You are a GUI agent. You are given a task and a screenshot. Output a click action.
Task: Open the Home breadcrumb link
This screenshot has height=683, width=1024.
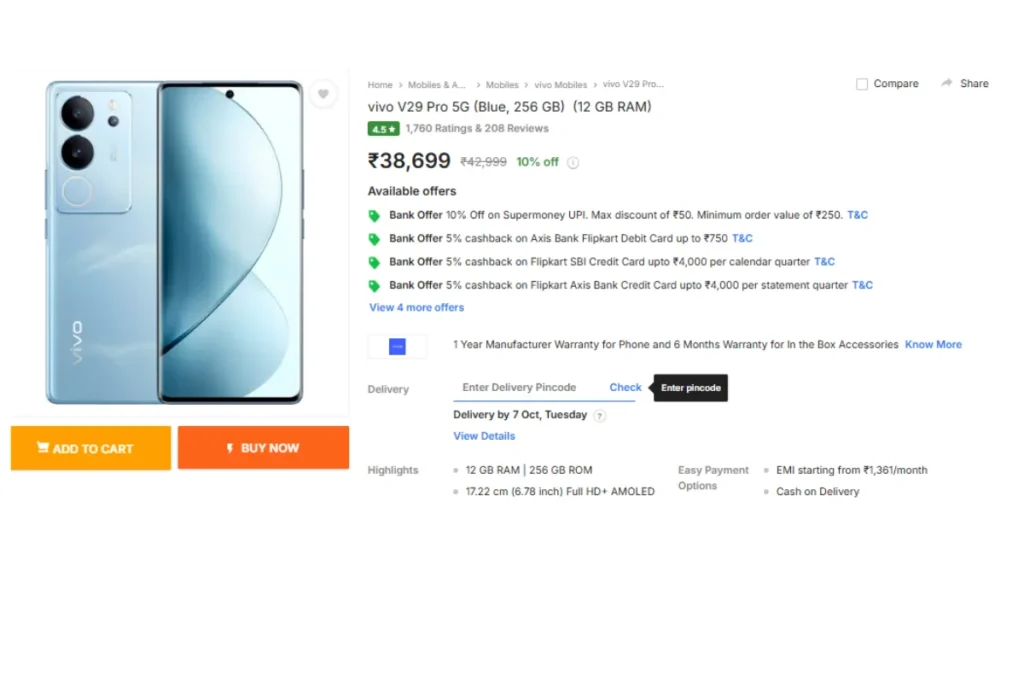pyautogui.click(x=380, y=85)
